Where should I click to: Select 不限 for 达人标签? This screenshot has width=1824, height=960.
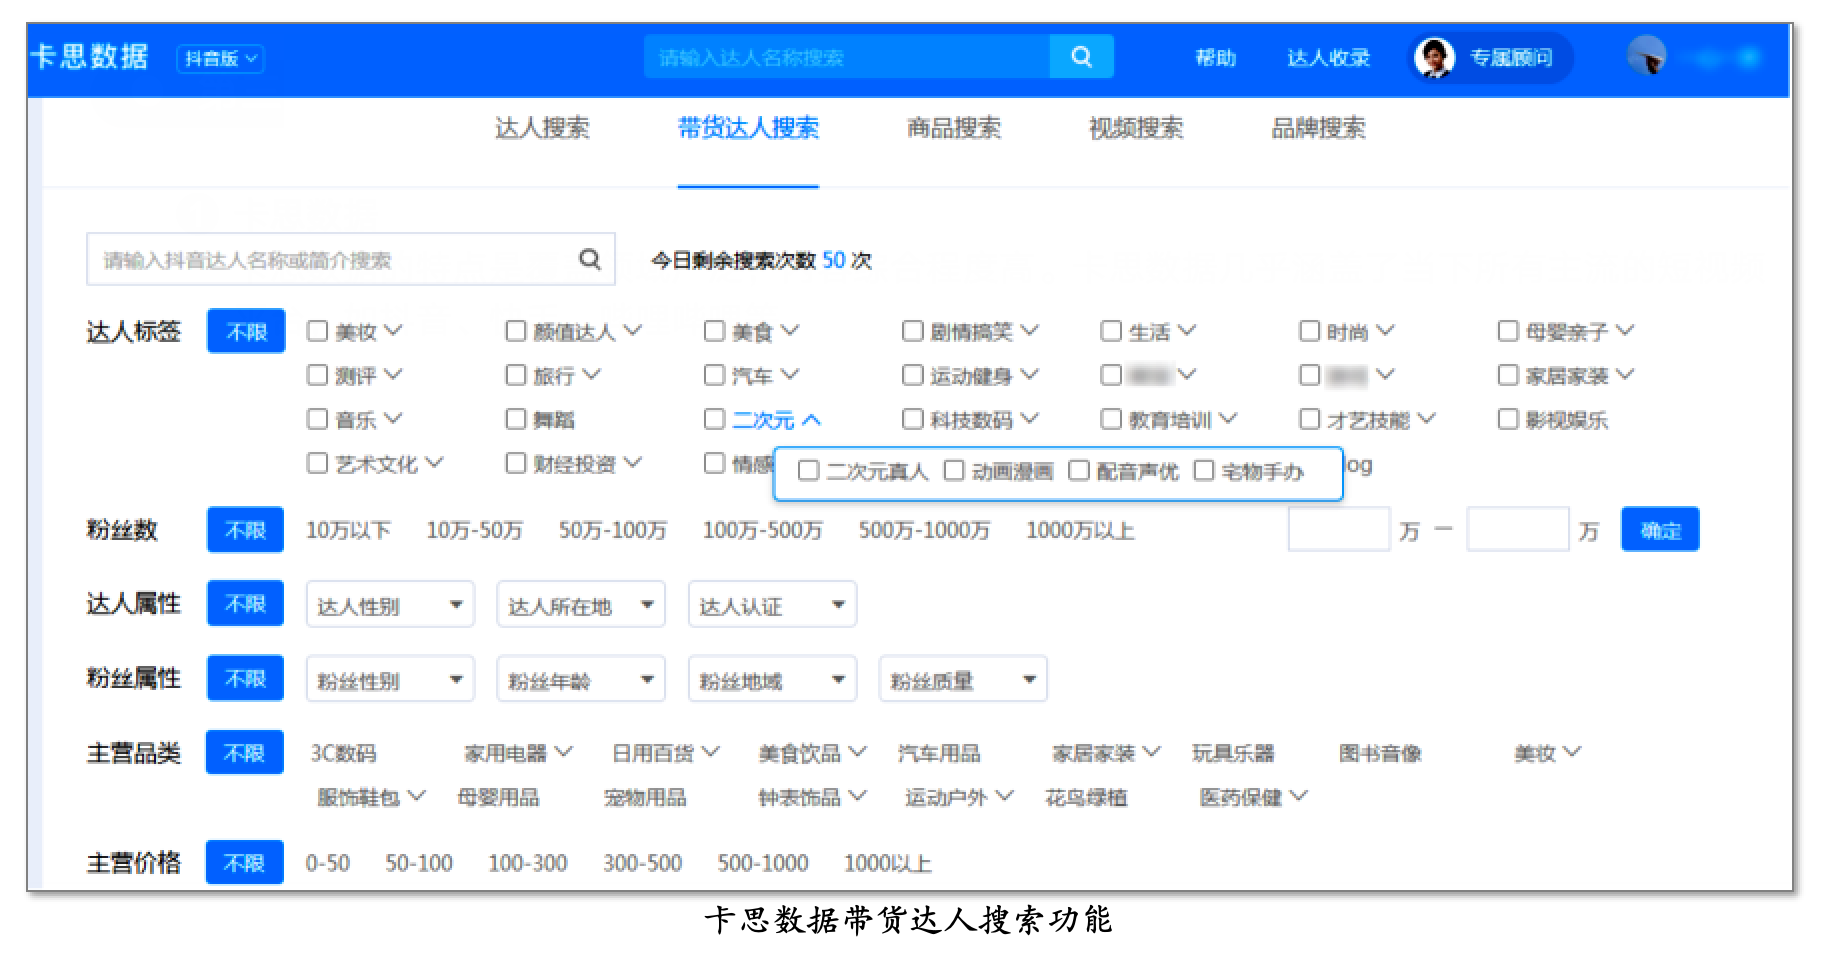246,331
